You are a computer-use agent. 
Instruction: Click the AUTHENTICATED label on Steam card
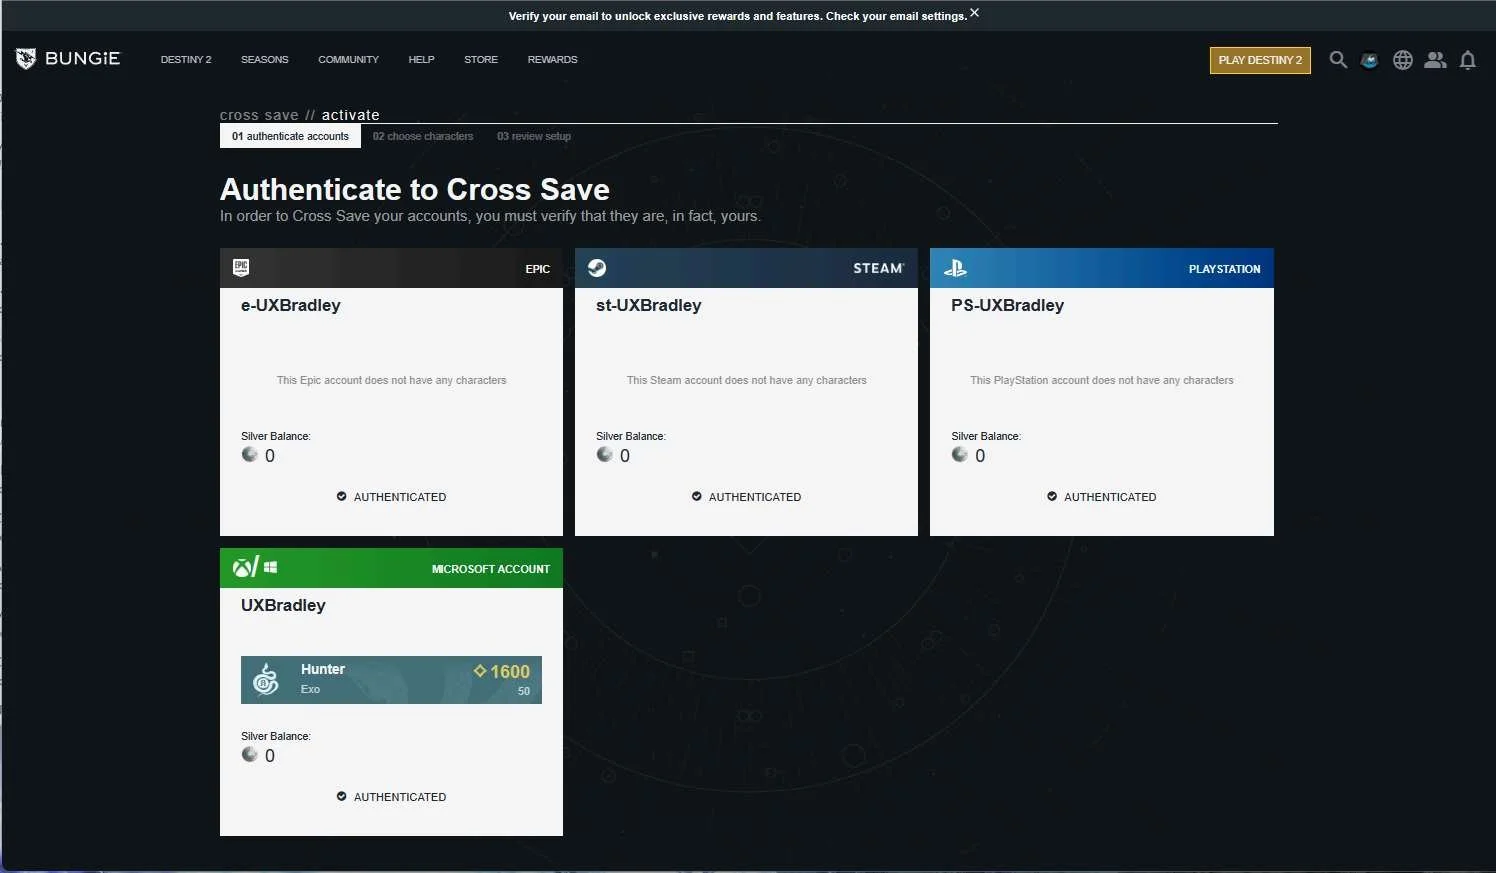click(x=755, y=497)
